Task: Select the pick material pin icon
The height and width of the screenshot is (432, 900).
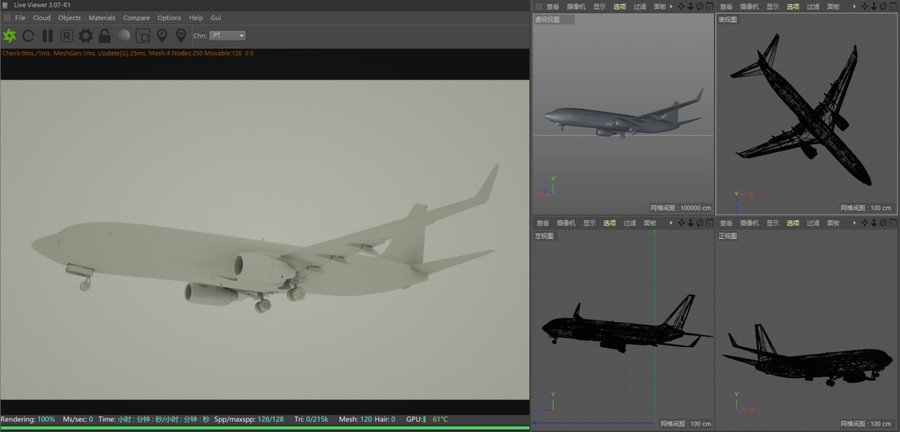Action: tap(181, 36)
